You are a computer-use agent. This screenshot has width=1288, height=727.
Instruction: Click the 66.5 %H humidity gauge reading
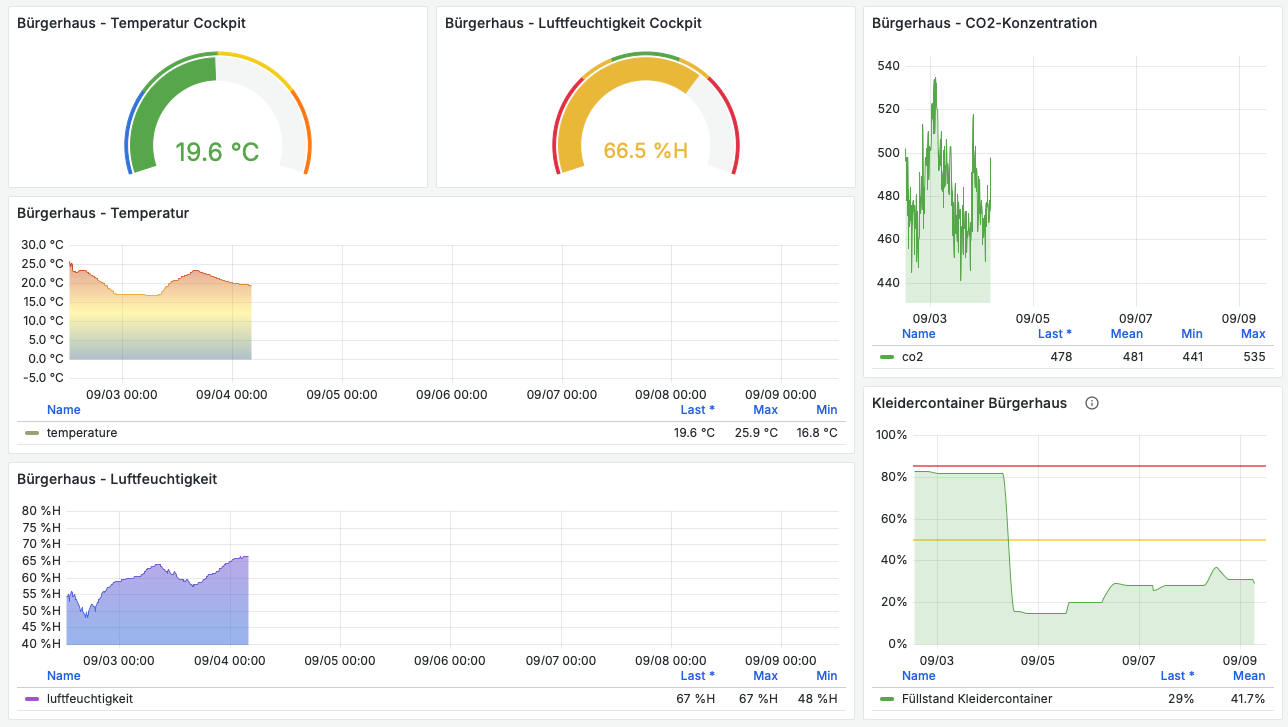[645, 151]
